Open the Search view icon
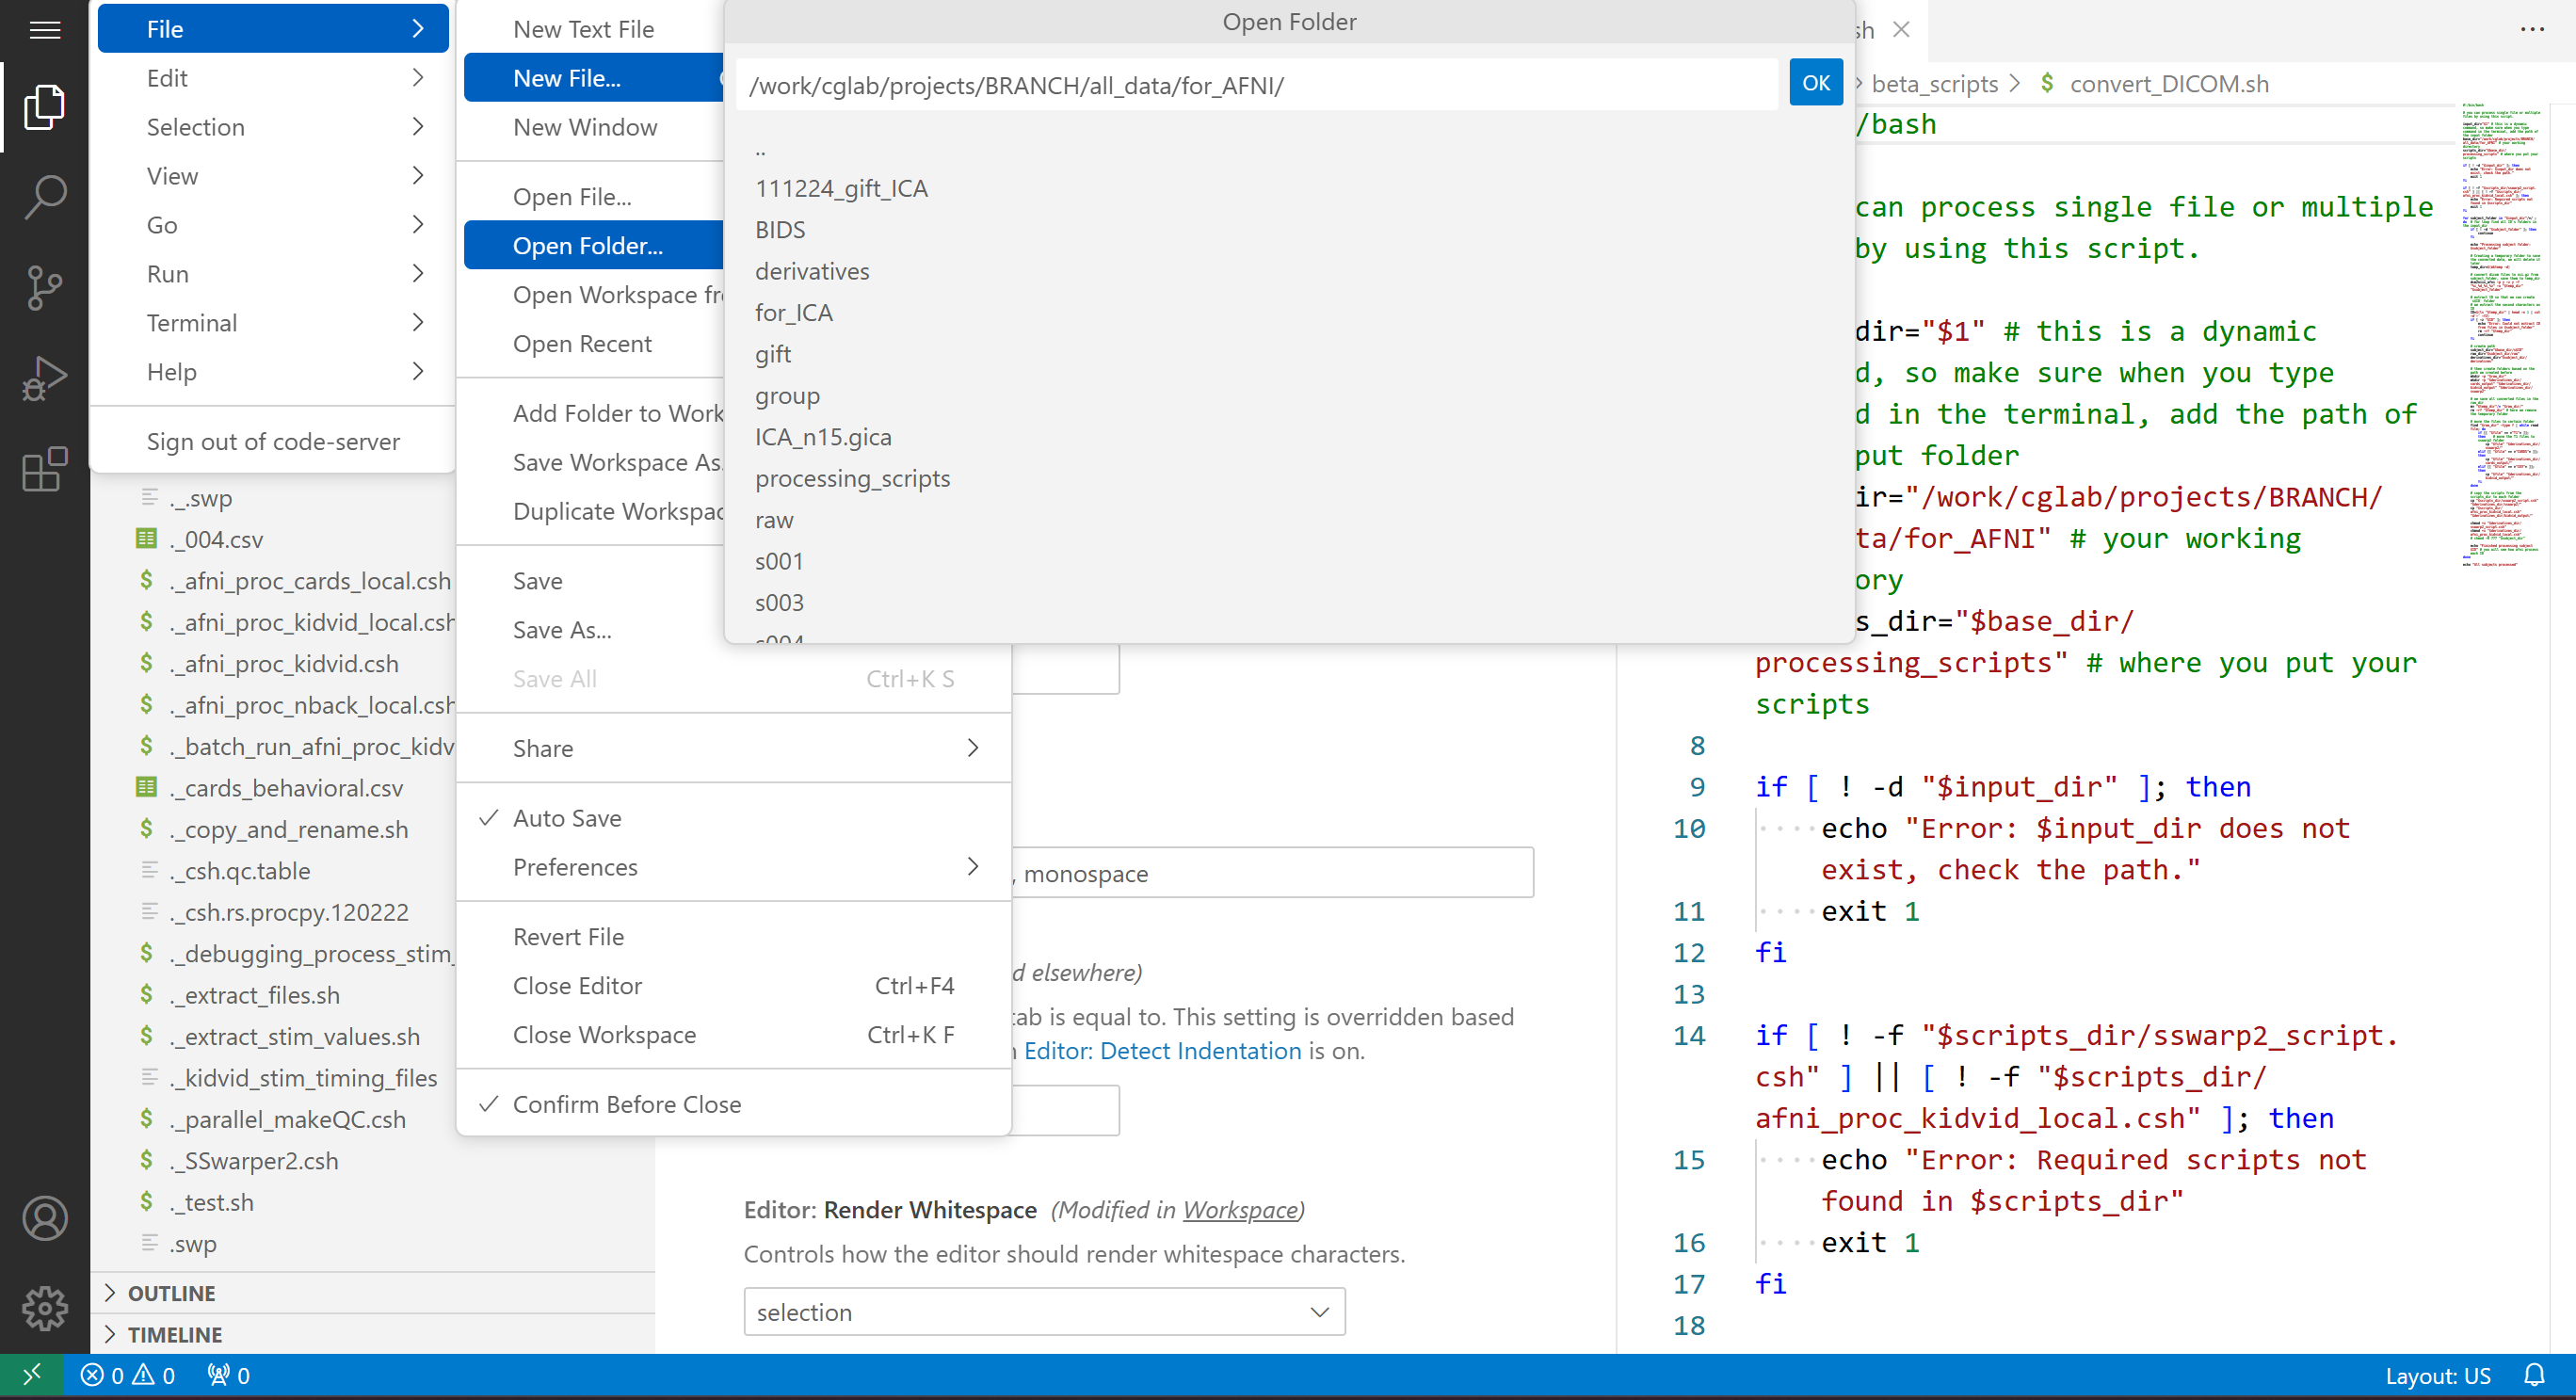Screen dimensions: 2576x1400 44,197
